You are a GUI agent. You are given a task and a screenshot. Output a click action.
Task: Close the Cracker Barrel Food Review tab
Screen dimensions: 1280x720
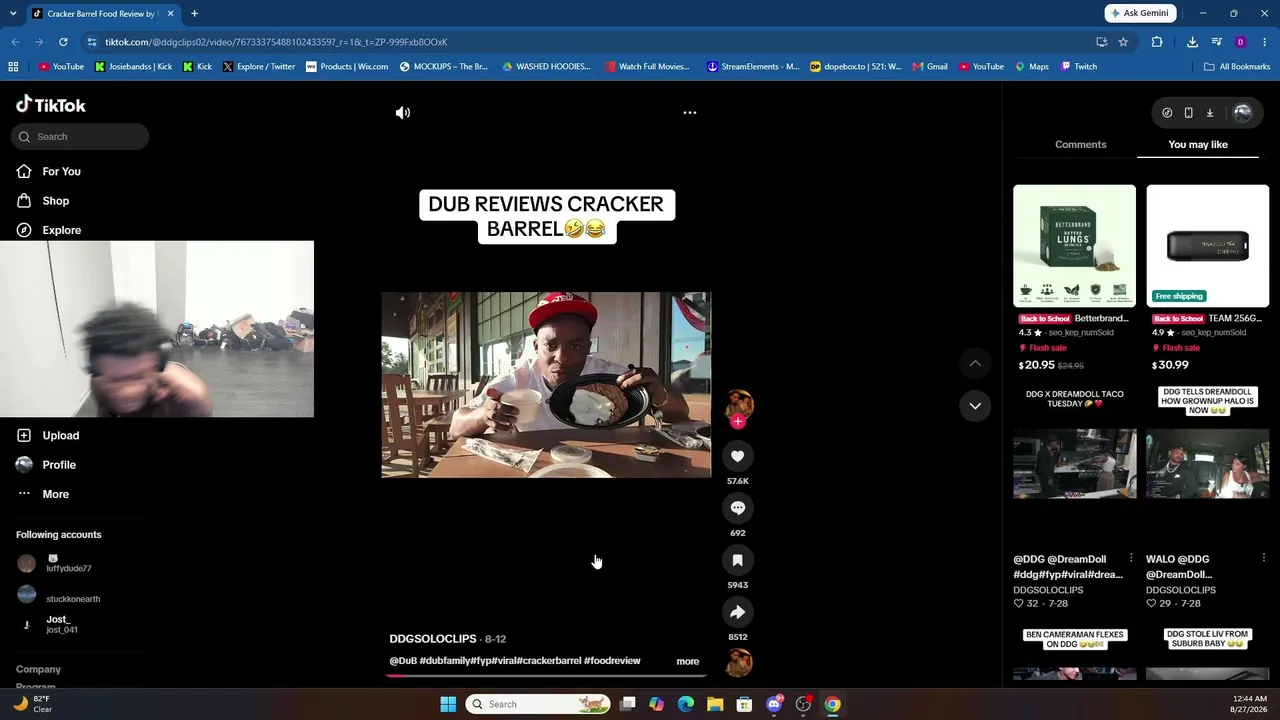pos(170,13)
